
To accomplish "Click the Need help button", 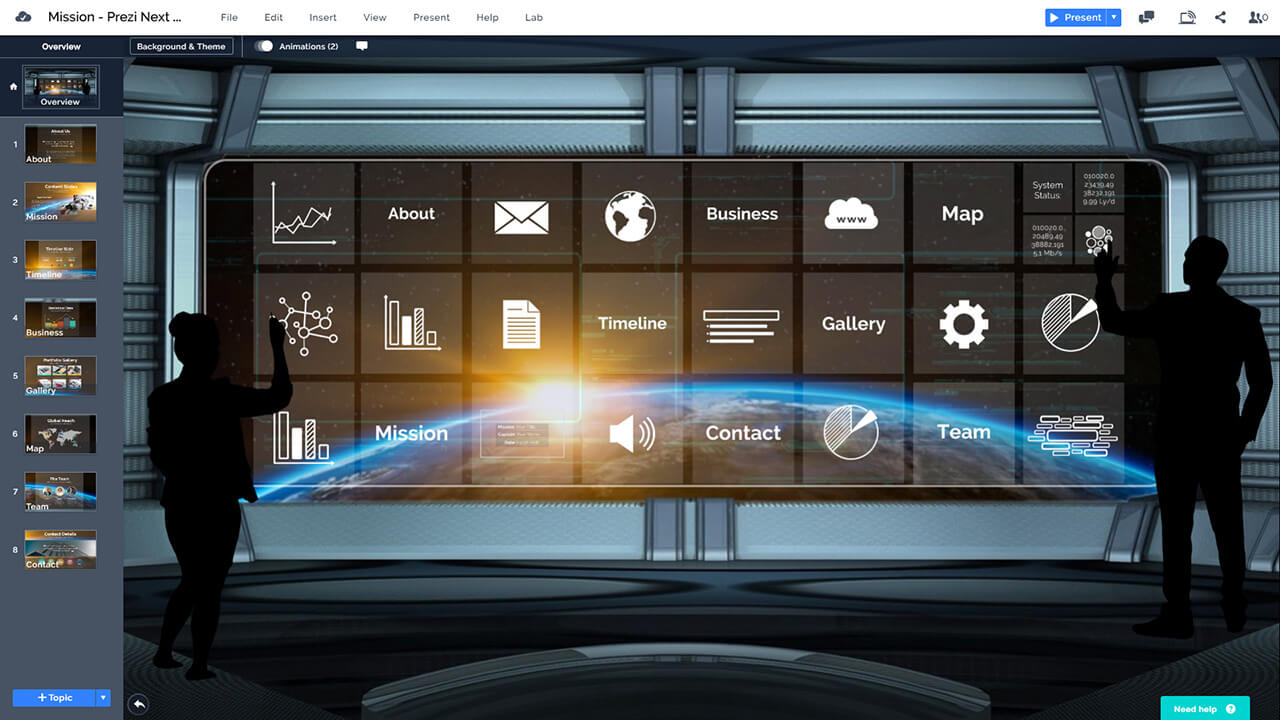I will click(x=1204, y=708).
